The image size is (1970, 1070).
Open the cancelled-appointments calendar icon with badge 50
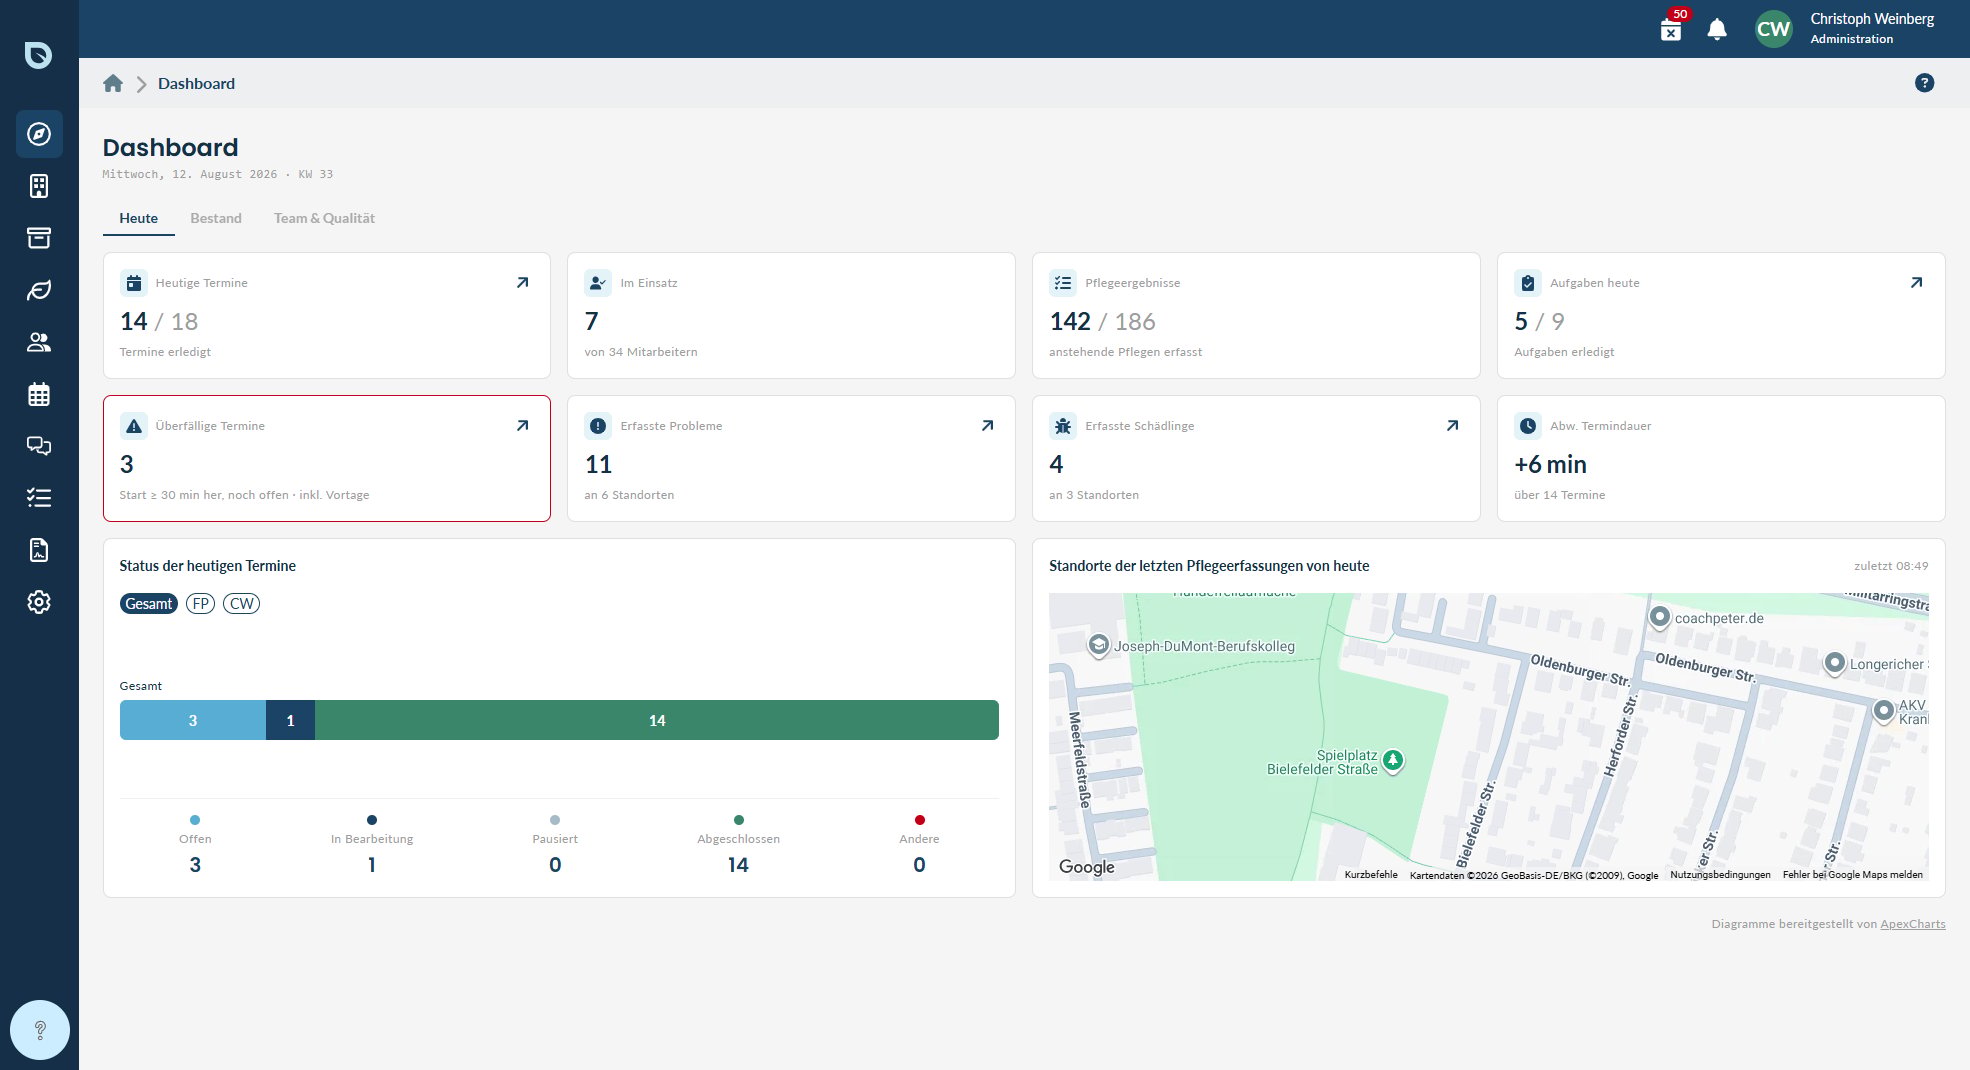1671,31
